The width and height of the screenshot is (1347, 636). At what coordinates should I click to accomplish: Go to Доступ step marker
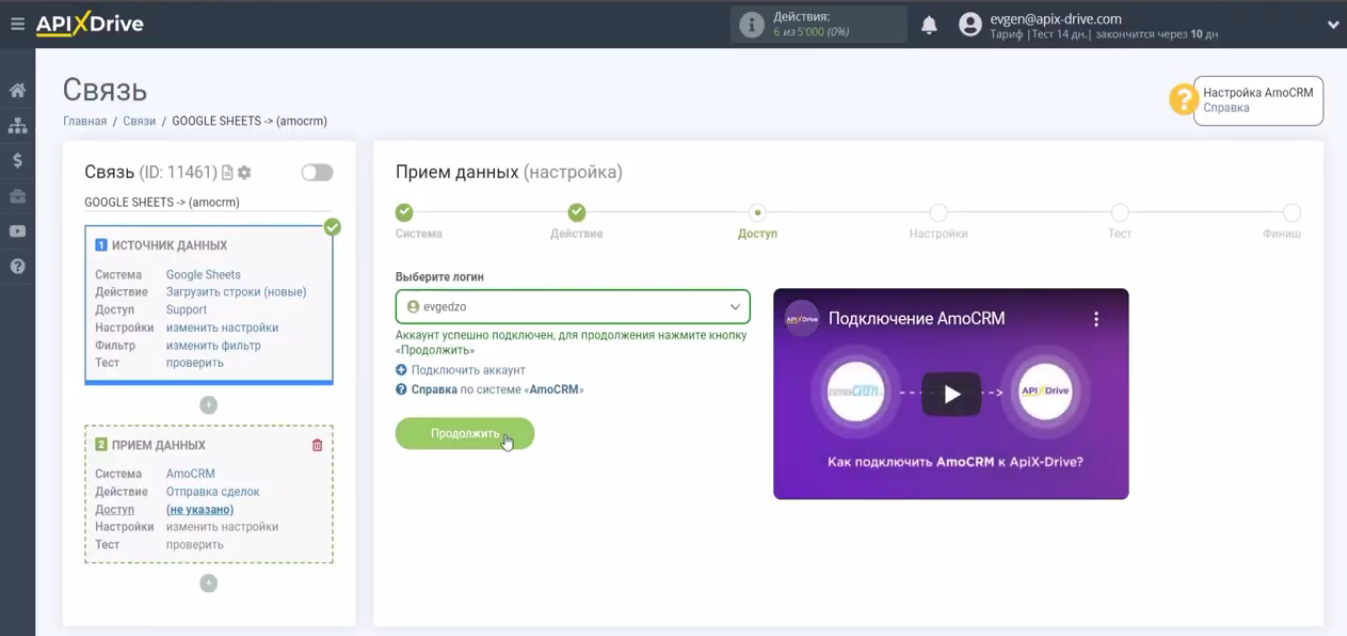click(758, 212)
